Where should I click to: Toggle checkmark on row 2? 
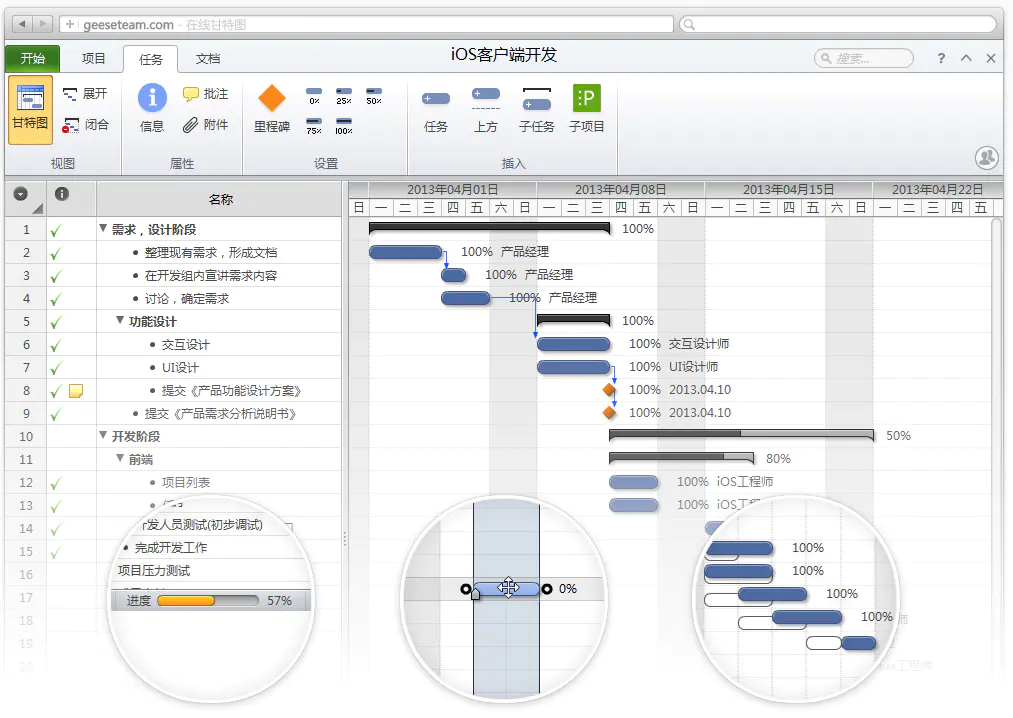pos(56,253)
